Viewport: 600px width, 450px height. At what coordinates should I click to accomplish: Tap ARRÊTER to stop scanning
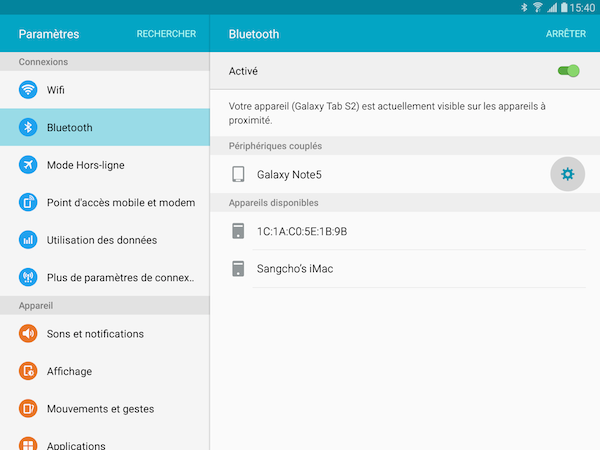click(566, 34)
